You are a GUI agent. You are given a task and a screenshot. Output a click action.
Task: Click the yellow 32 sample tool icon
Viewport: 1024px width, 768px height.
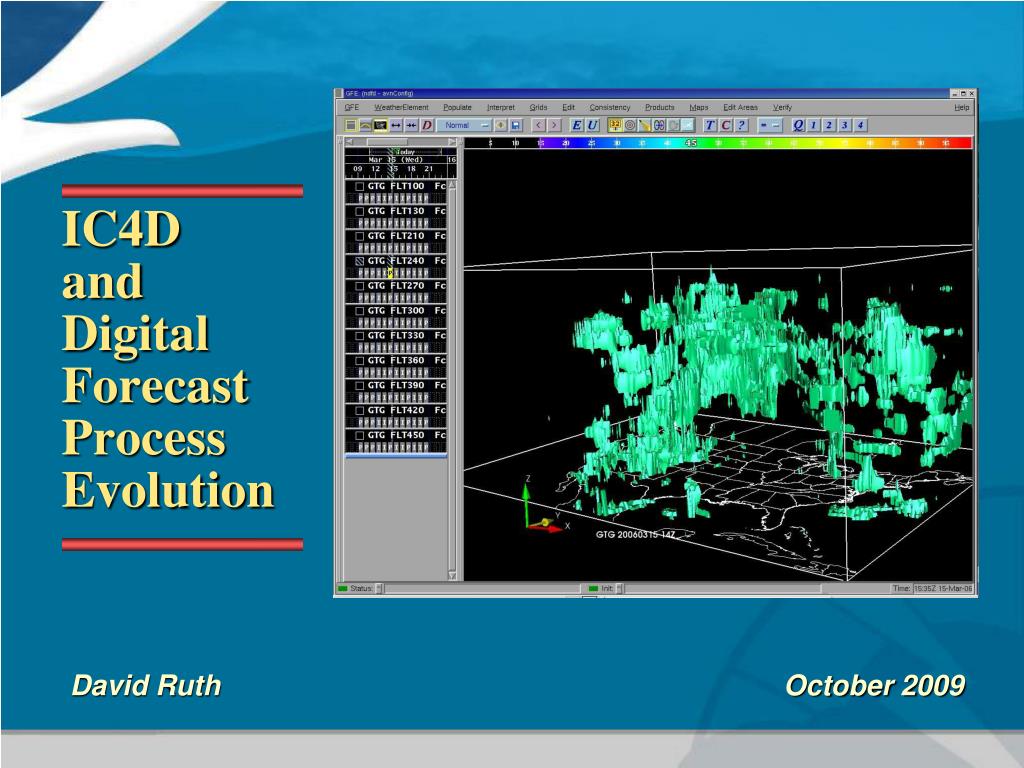[x=615, y=125]
